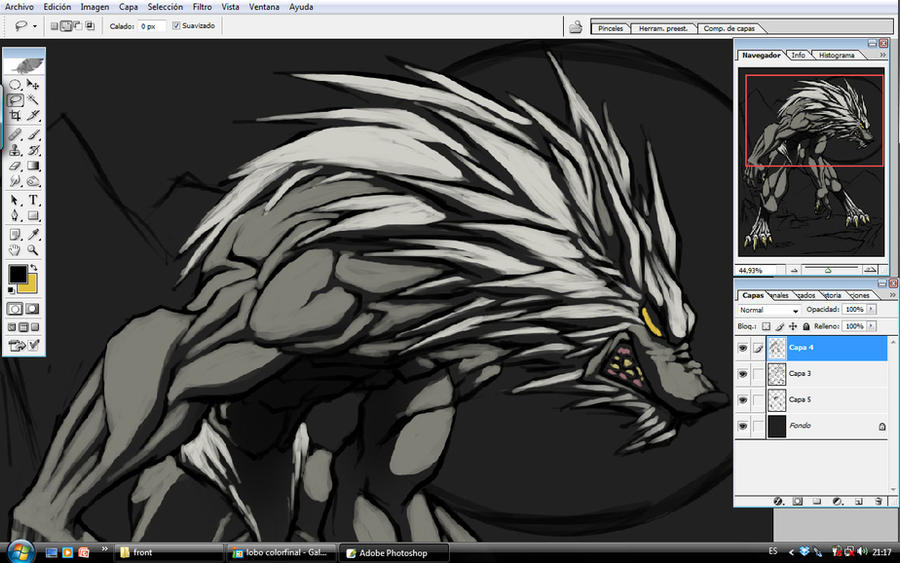Add a layer mask
This screenshot has height=563, width=900.
(x=797, y=501)
